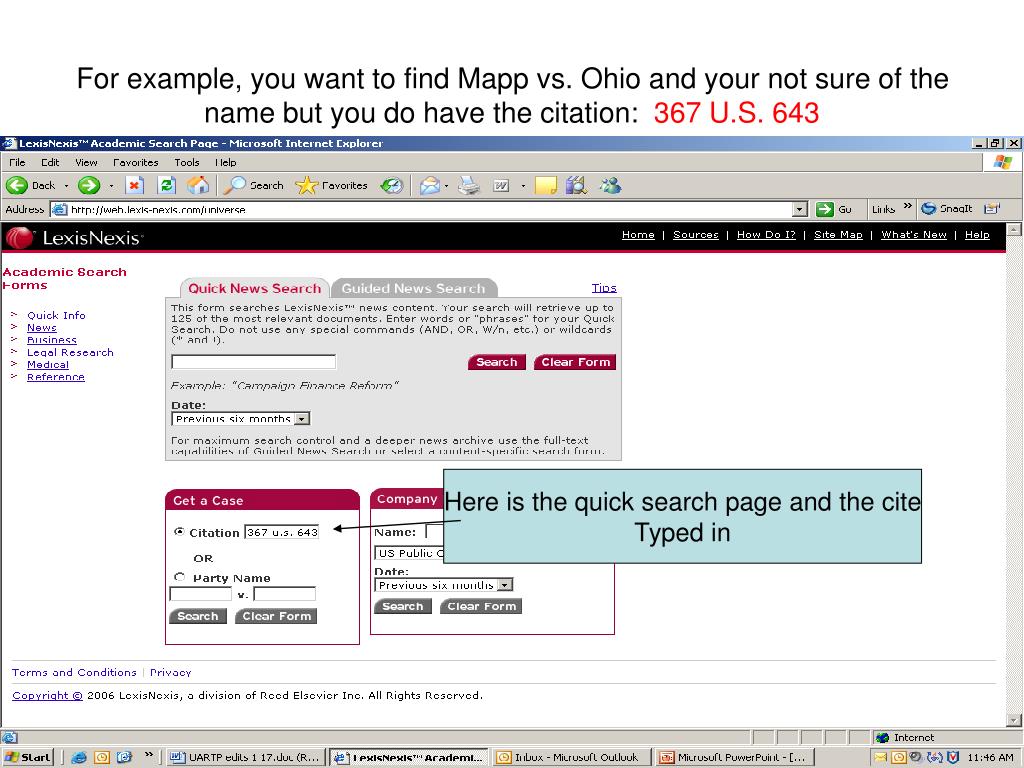Click the Home page icon

pos(198,185)
